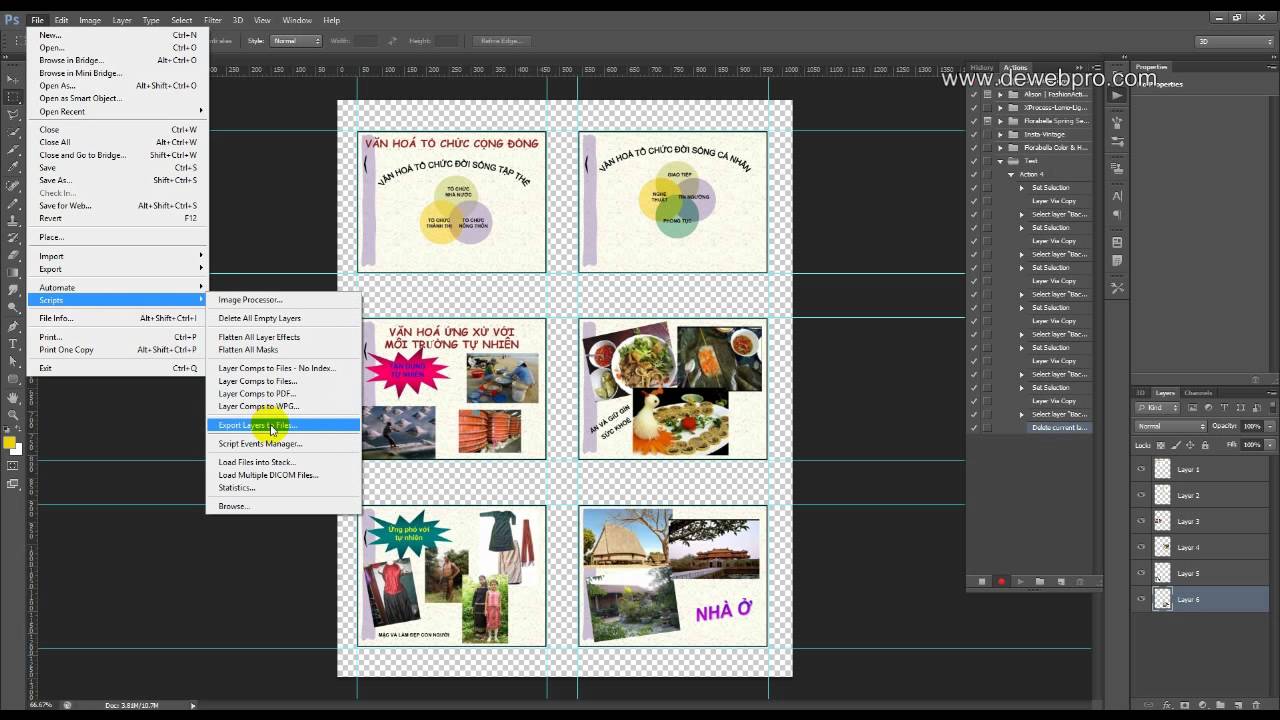The height and width of the screenshot is (720, 1280).
Task: Select the Move tool
Action: tap(14, 79)
